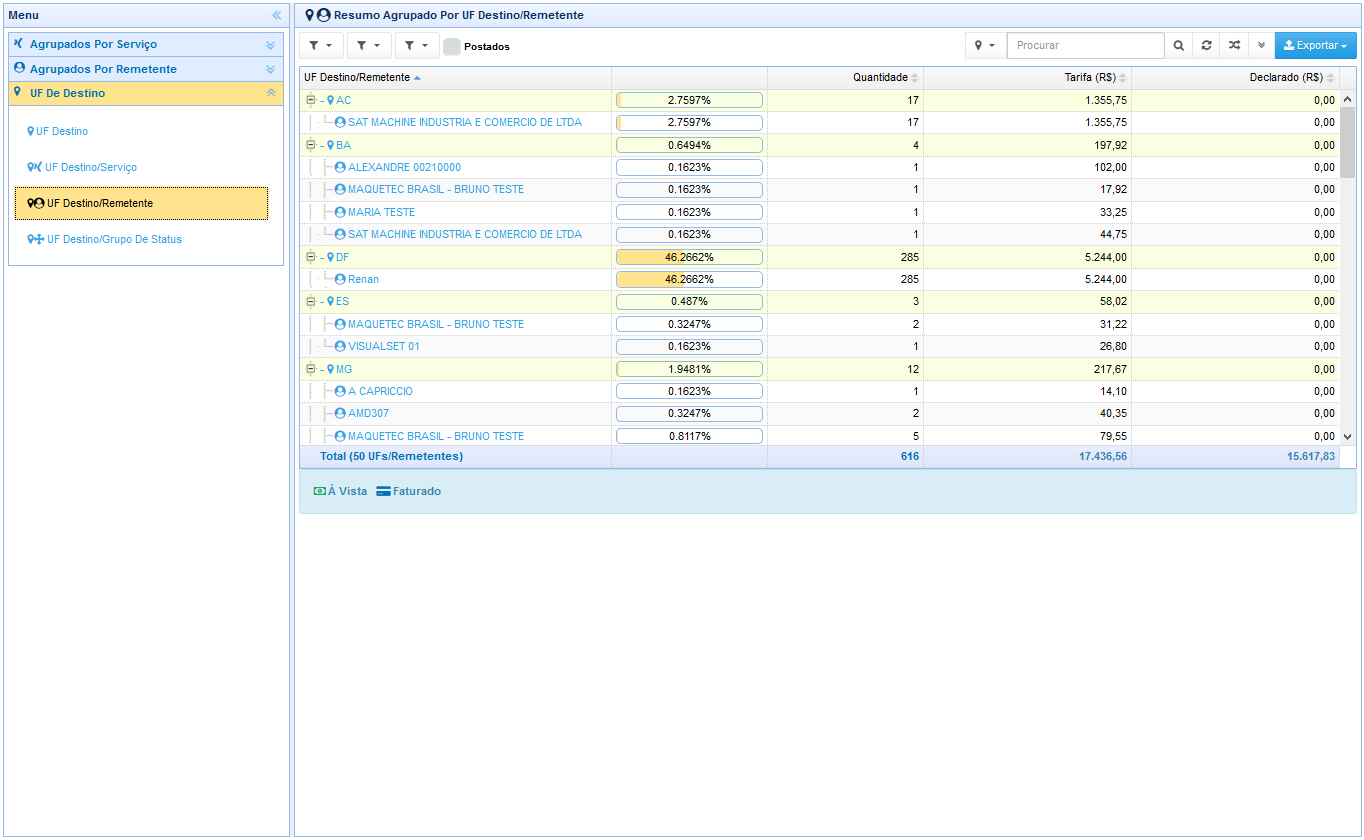
Task: Focus the Procurar search field
Action: click(x=1085, y=46)
